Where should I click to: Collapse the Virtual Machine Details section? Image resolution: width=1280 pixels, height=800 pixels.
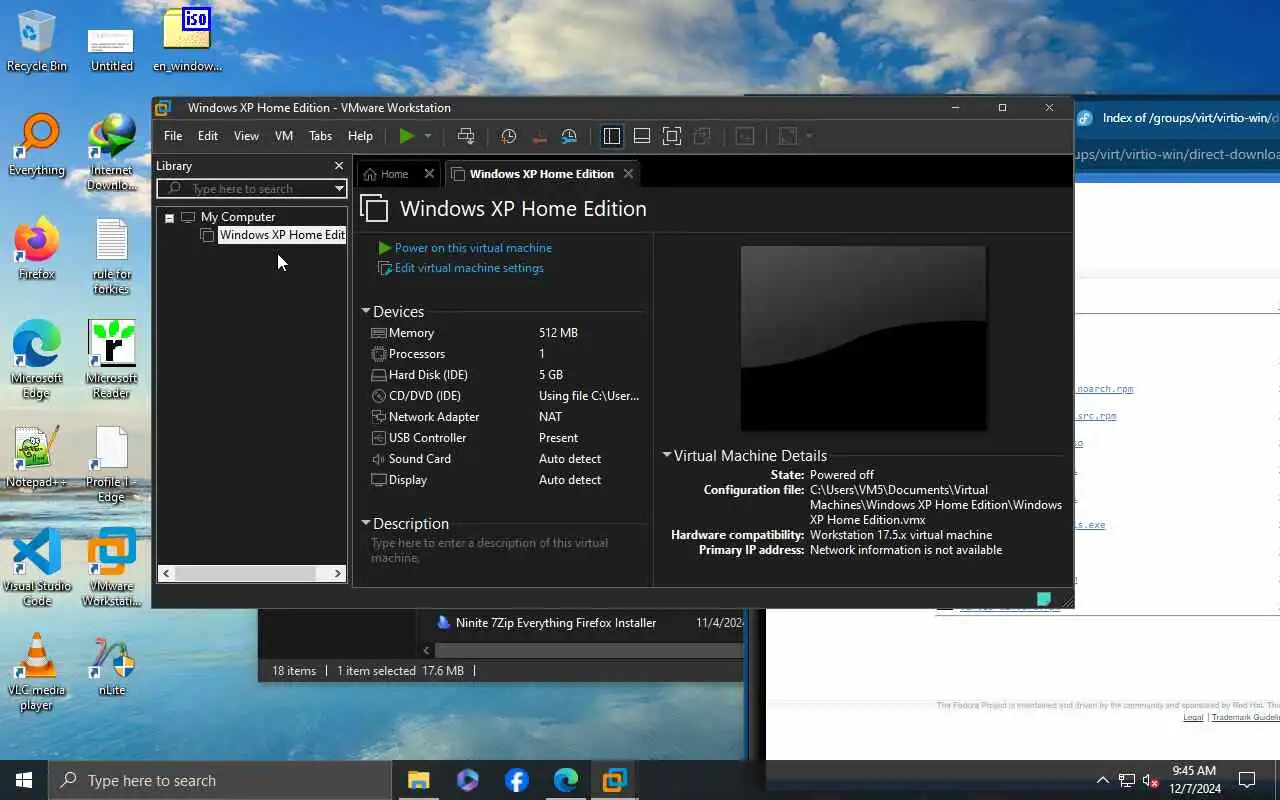click(666, 455)
